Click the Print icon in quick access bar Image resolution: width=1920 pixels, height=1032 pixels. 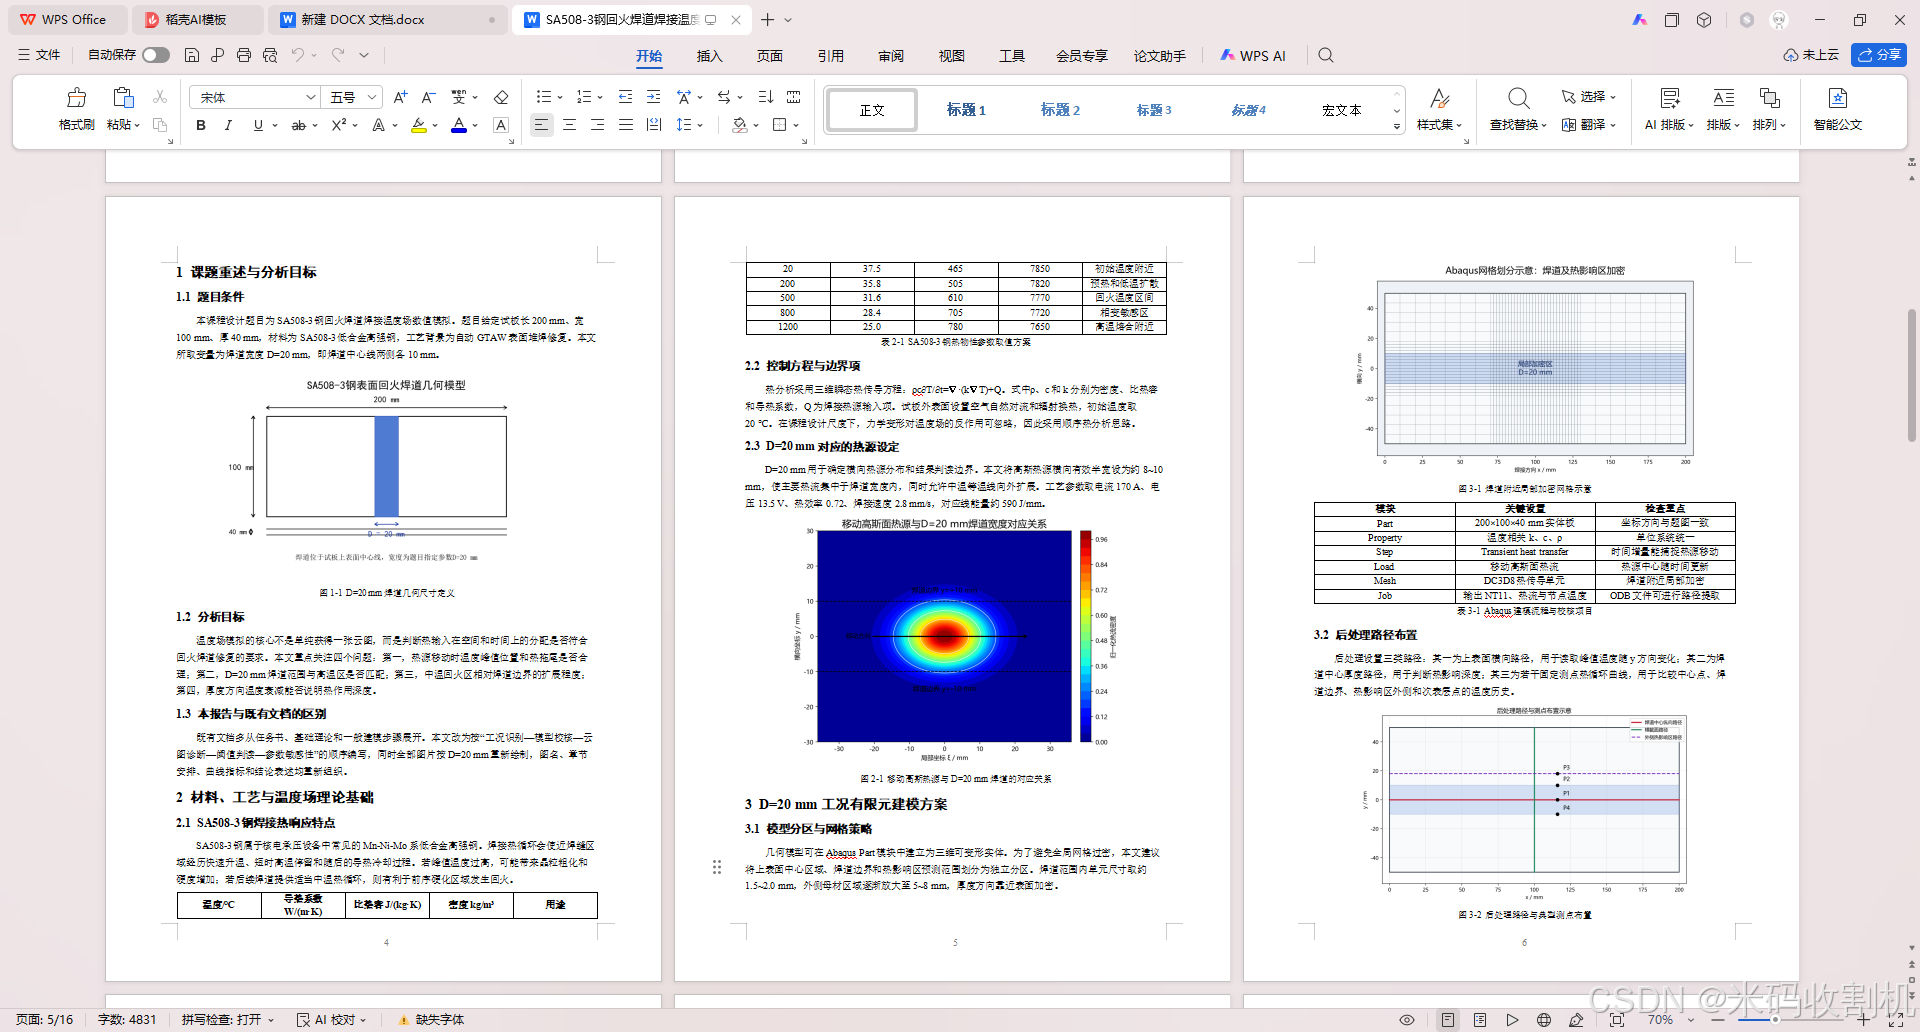(x=243, y=55)
